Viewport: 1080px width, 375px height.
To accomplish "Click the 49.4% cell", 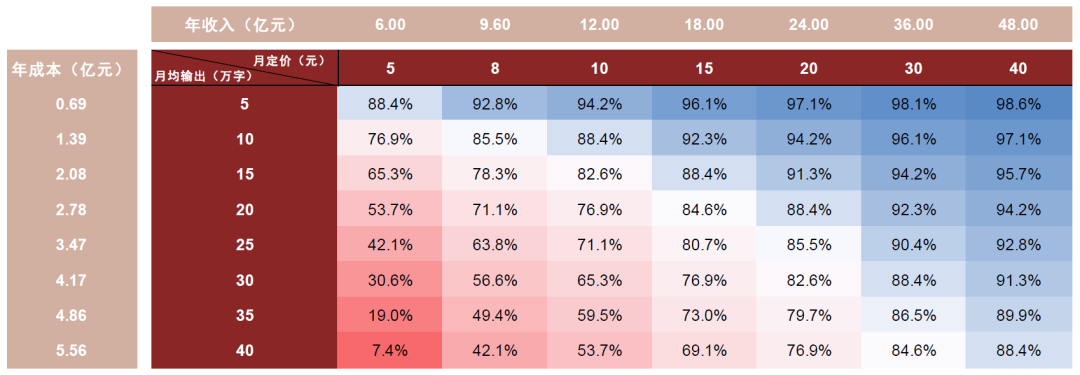I will coord(495,316).
